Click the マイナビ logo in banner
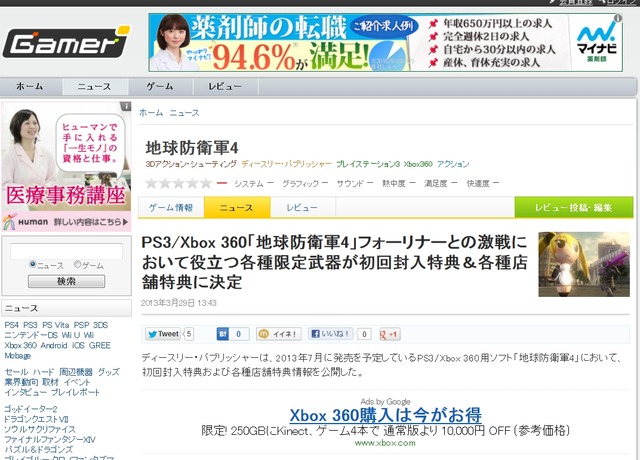640x460 pixels. pyautogui.click(x=596, y=42)
